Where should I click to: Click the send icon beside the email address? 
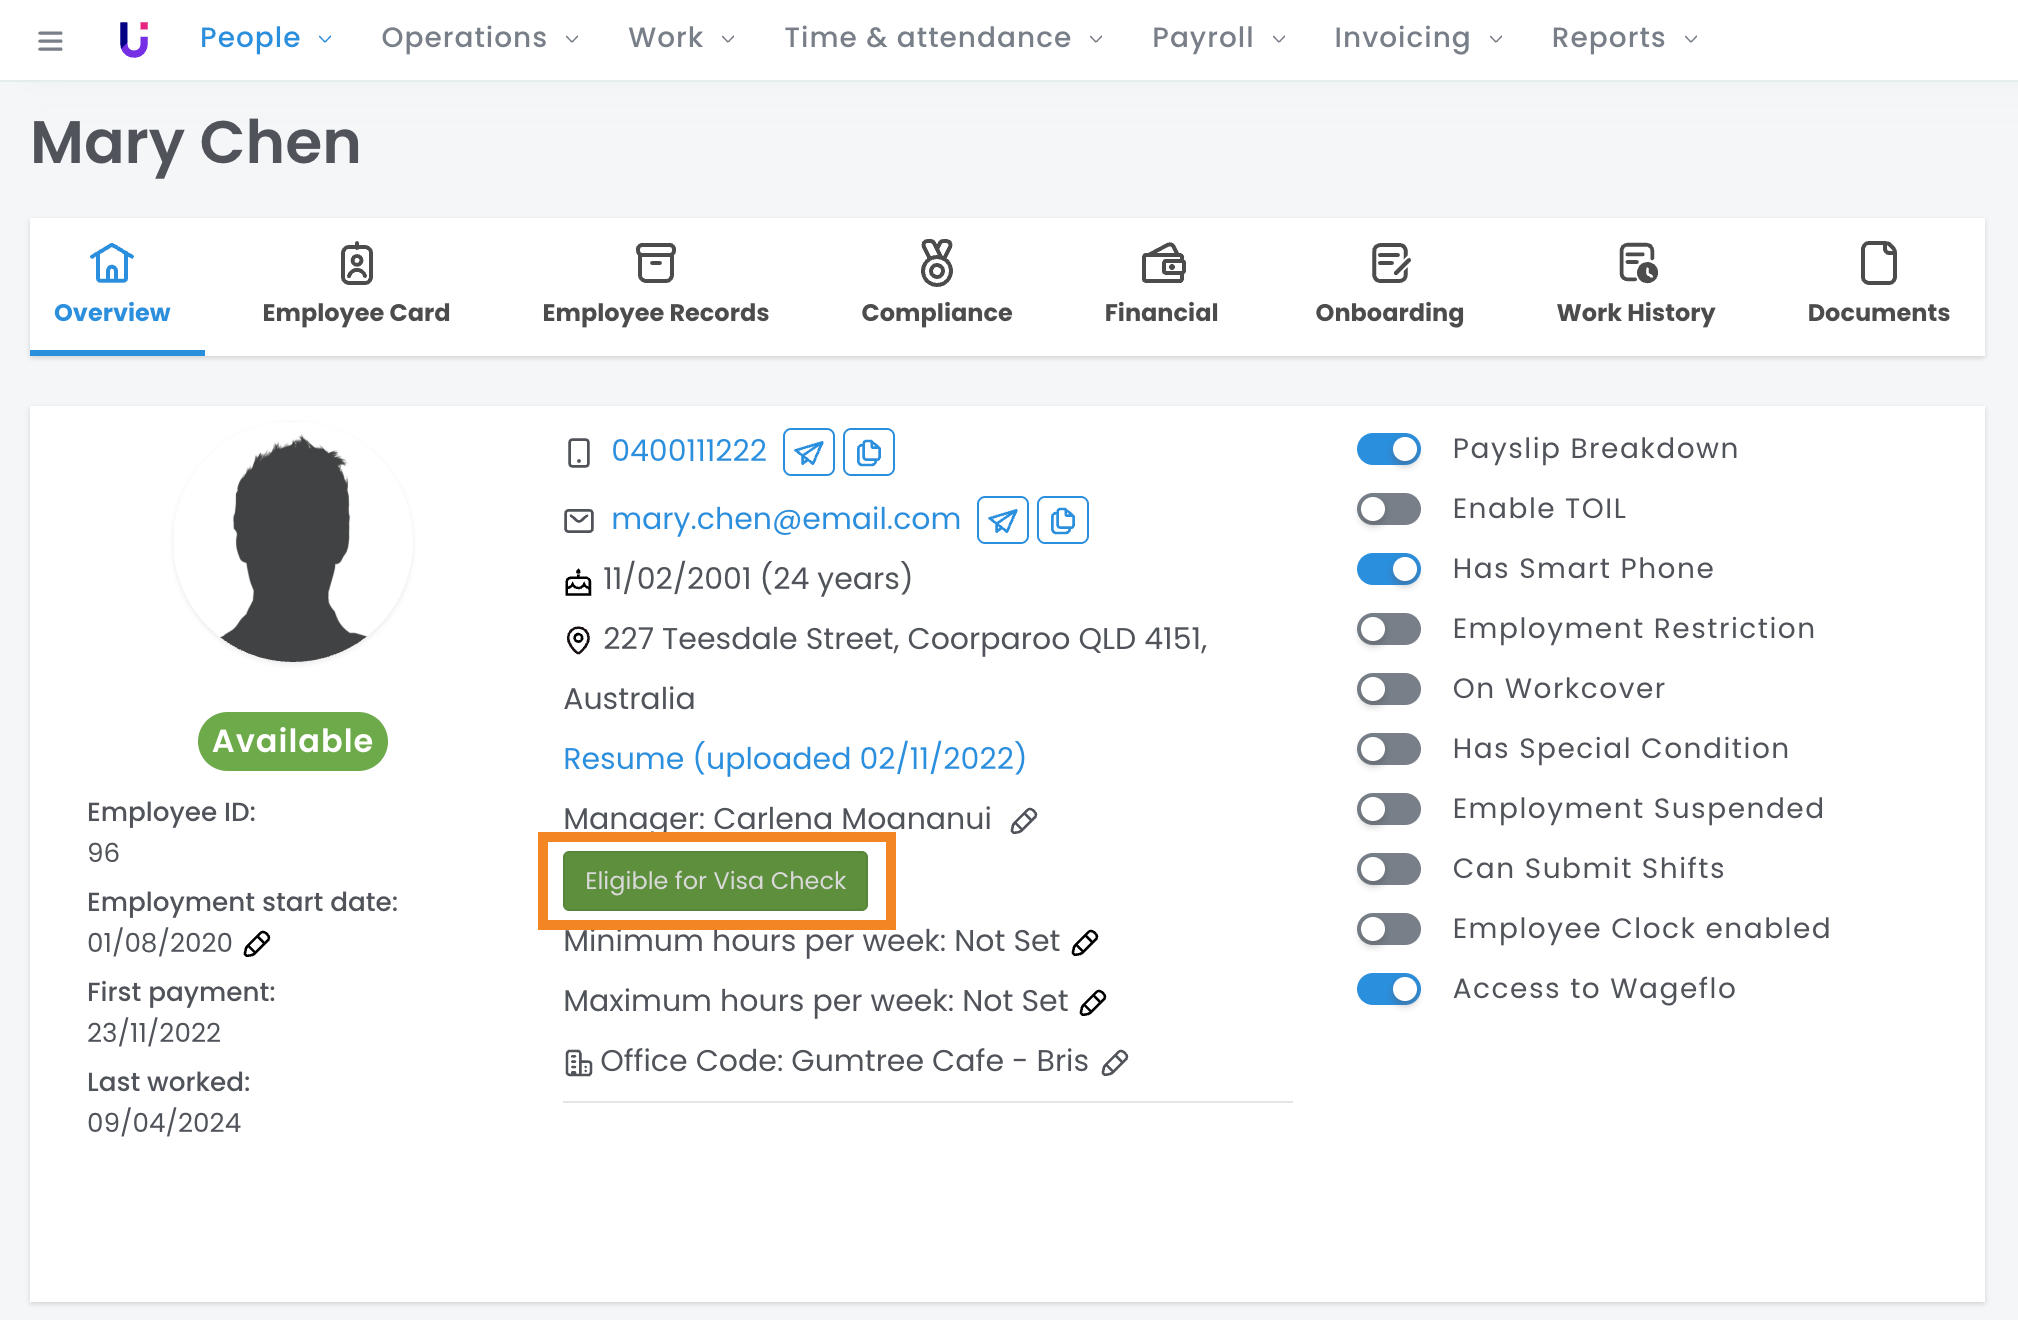tap(1002, 520)
